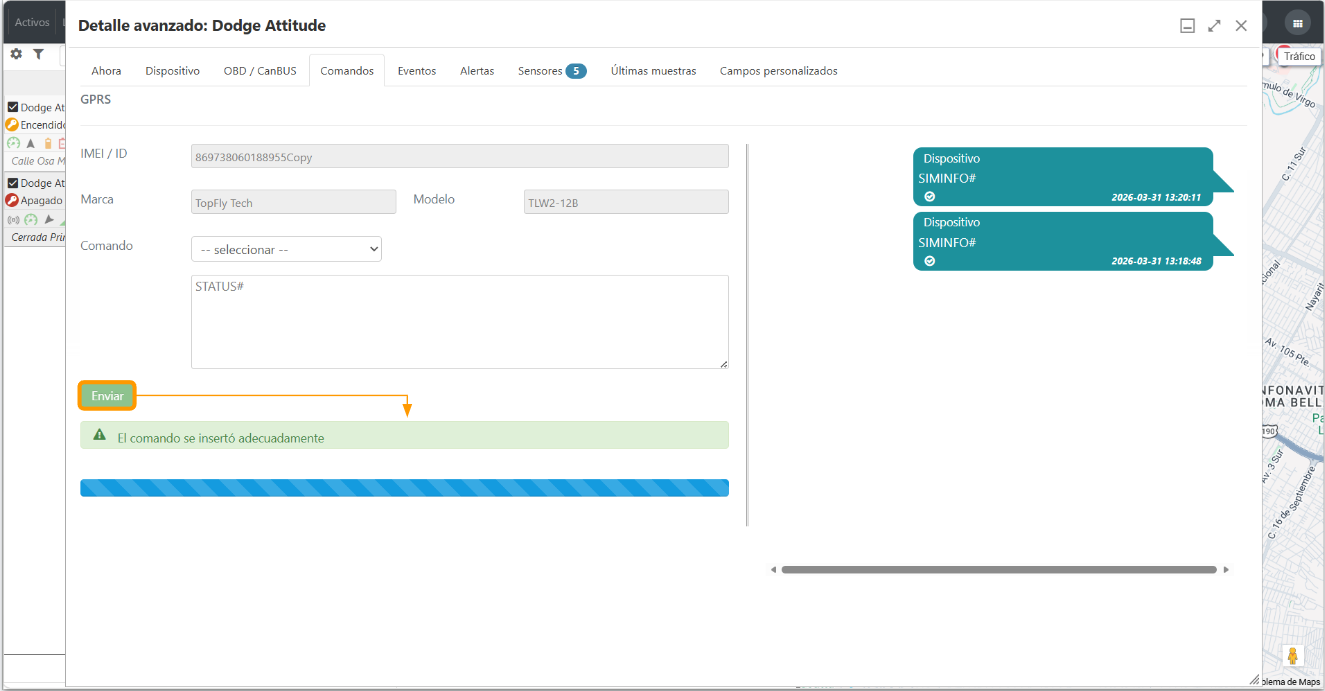Image resolution: width=1325 pixels, height=691 pixels.
Task: Uncheck the second Dodge Attitude checkbox above Apagado
Action: click(x=13, y=183)
